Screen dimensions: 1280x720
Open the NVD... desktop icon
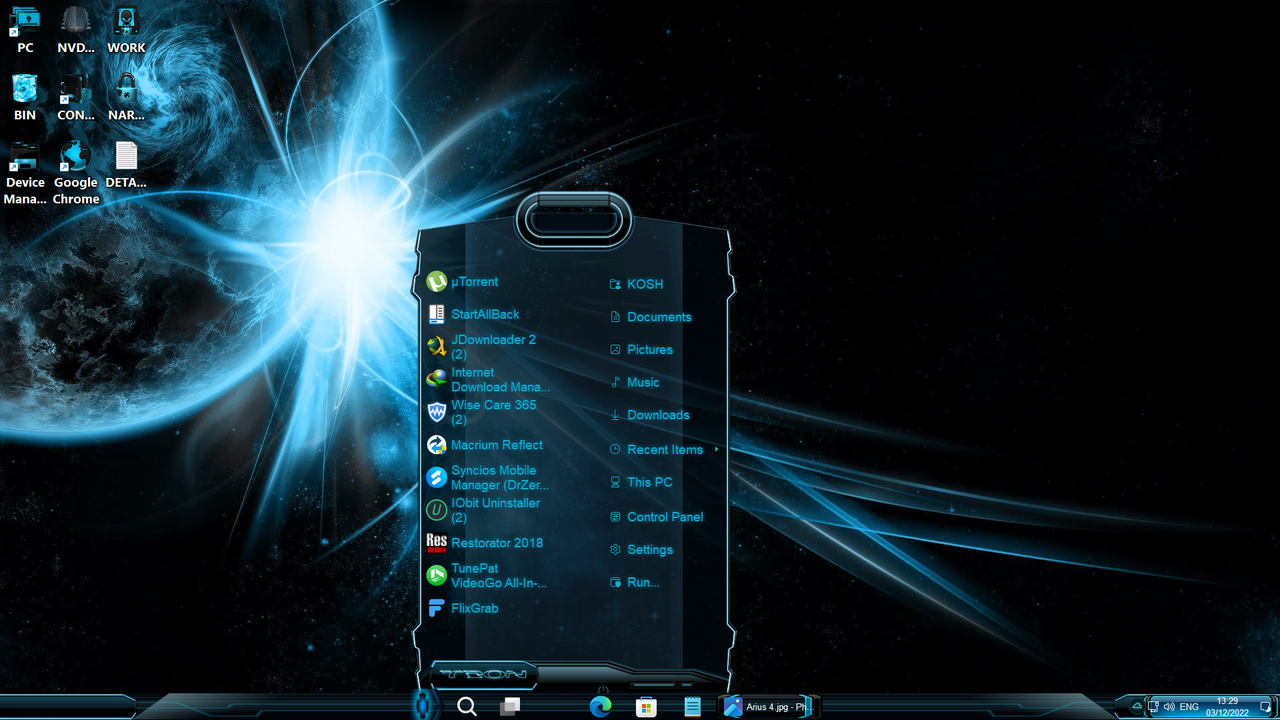[x=76, y=29]
